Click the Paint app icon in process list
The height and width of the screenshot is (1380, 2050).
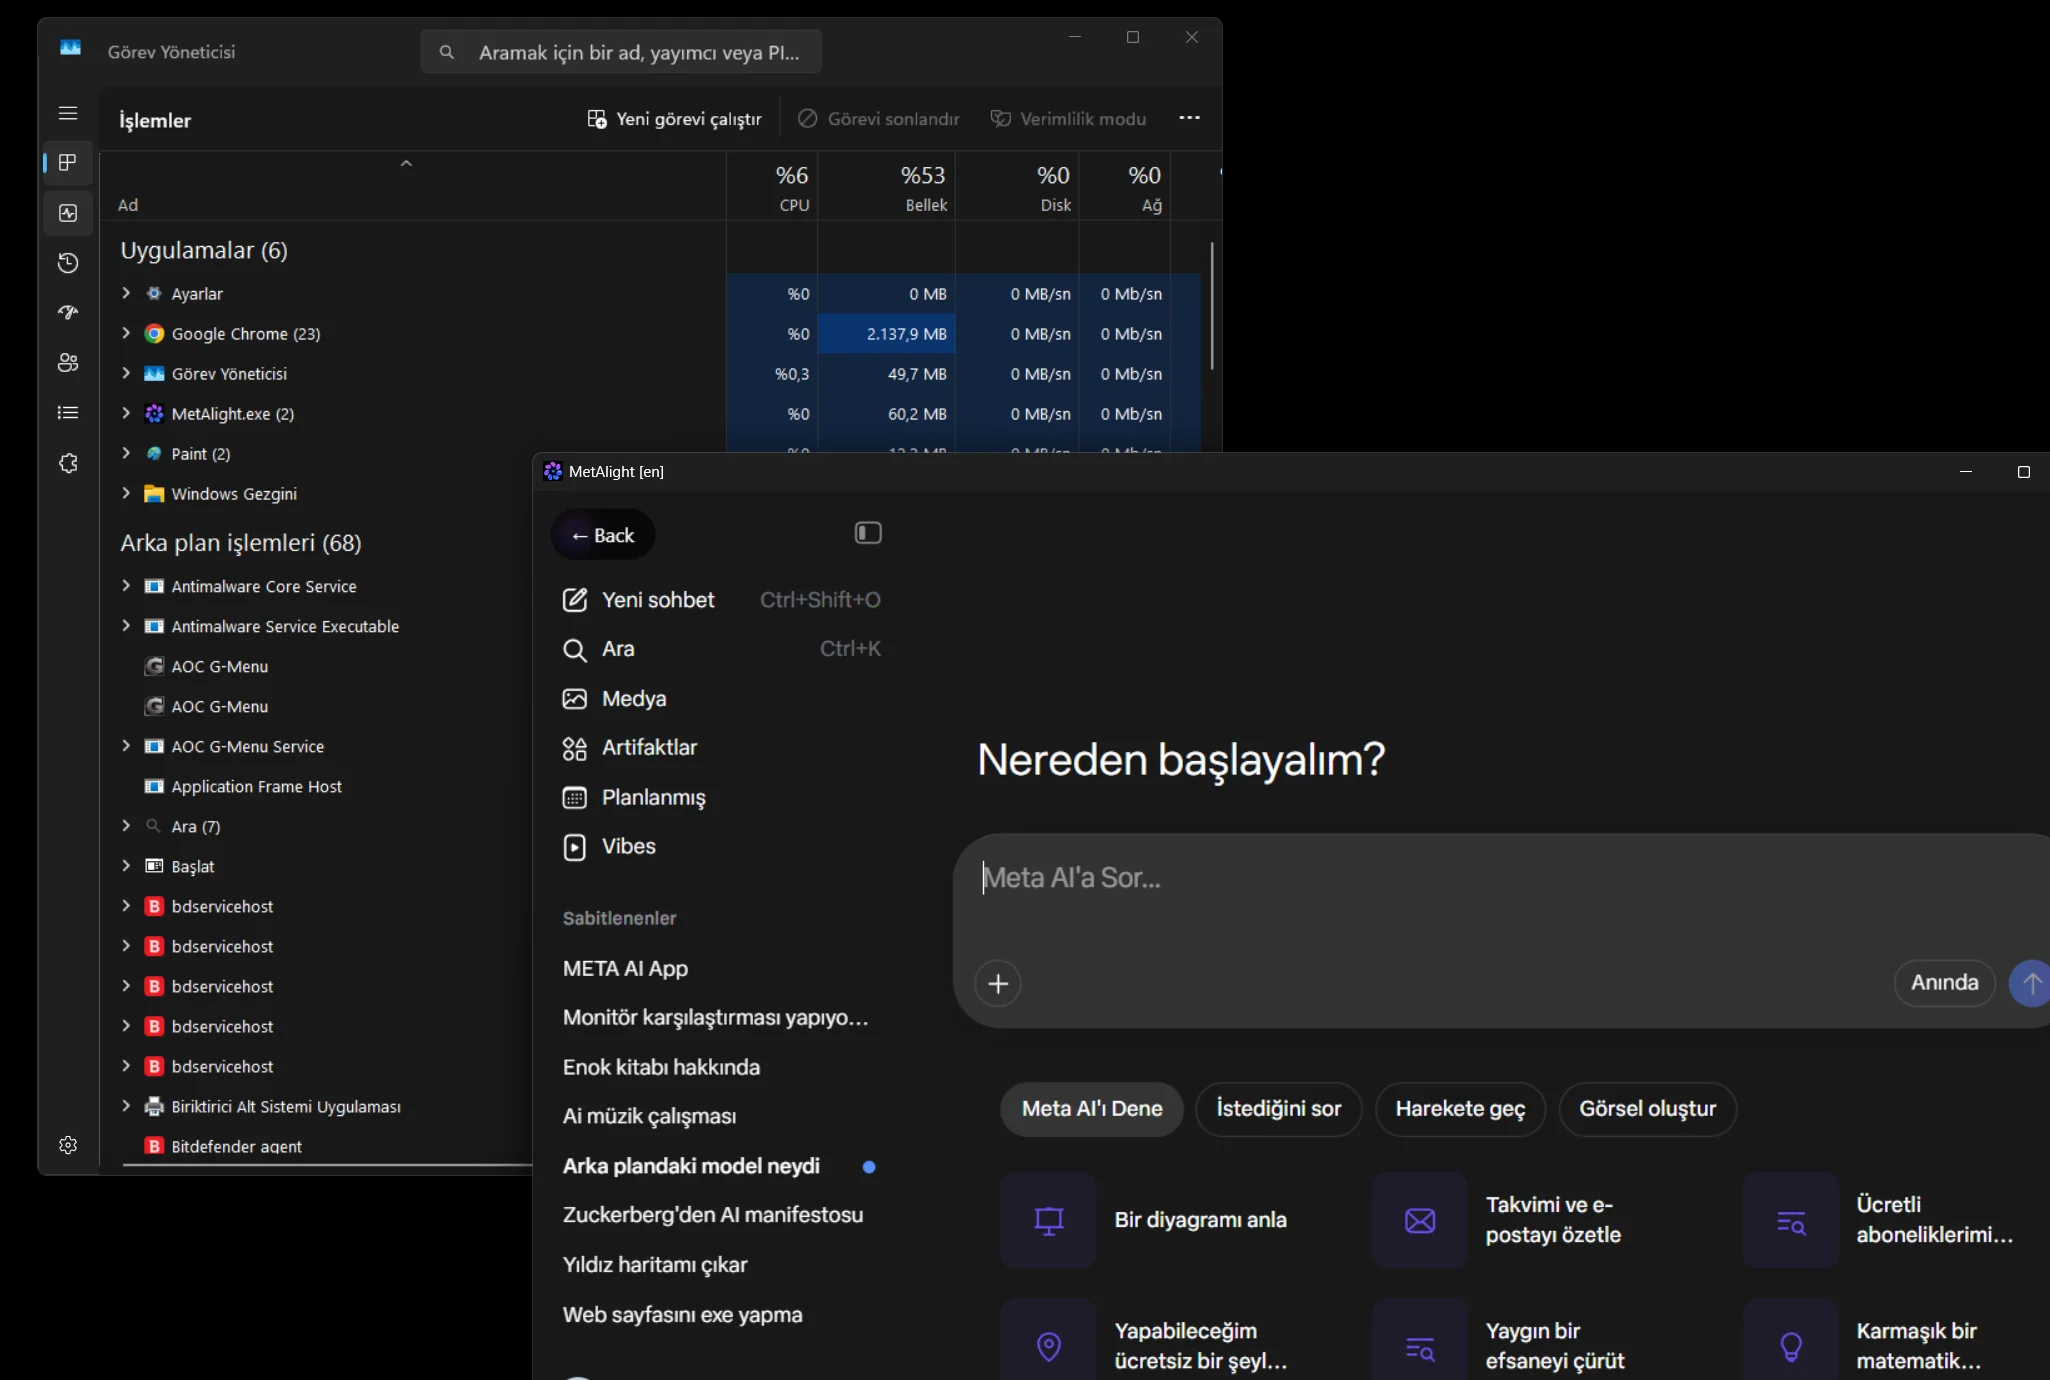pyautogui.click(x=154, y=454)
